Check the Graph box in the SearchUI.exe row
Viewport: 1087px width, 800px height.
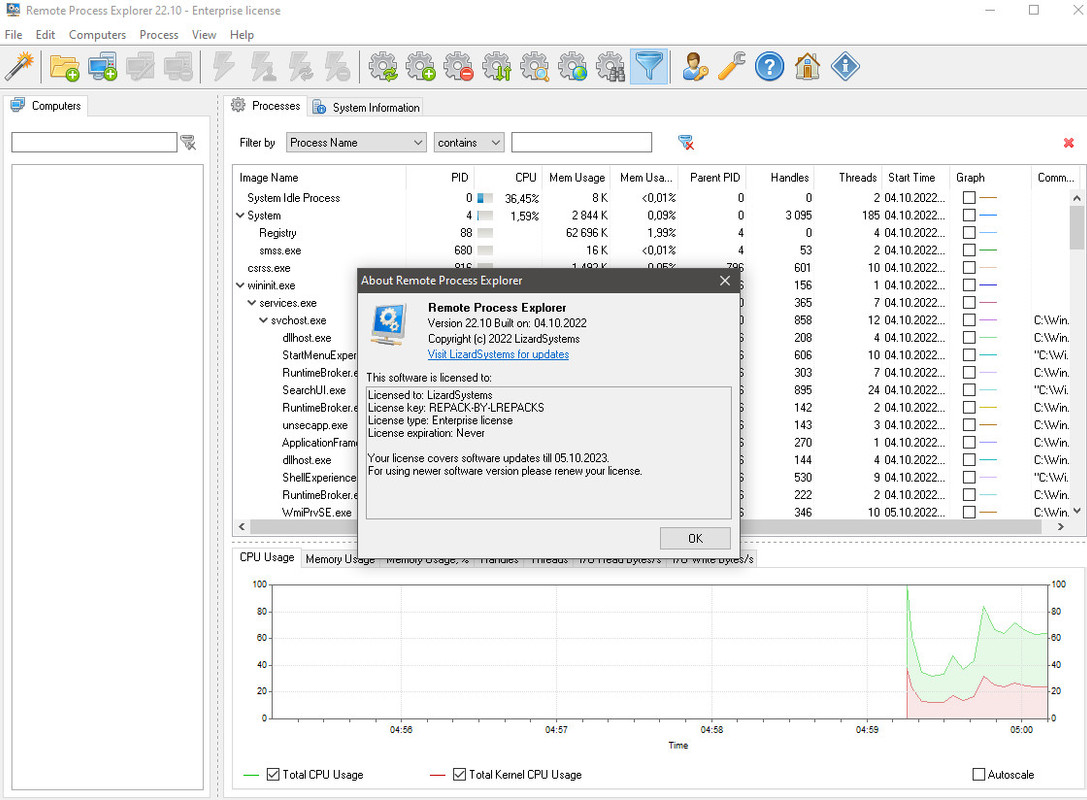[969, 390]
